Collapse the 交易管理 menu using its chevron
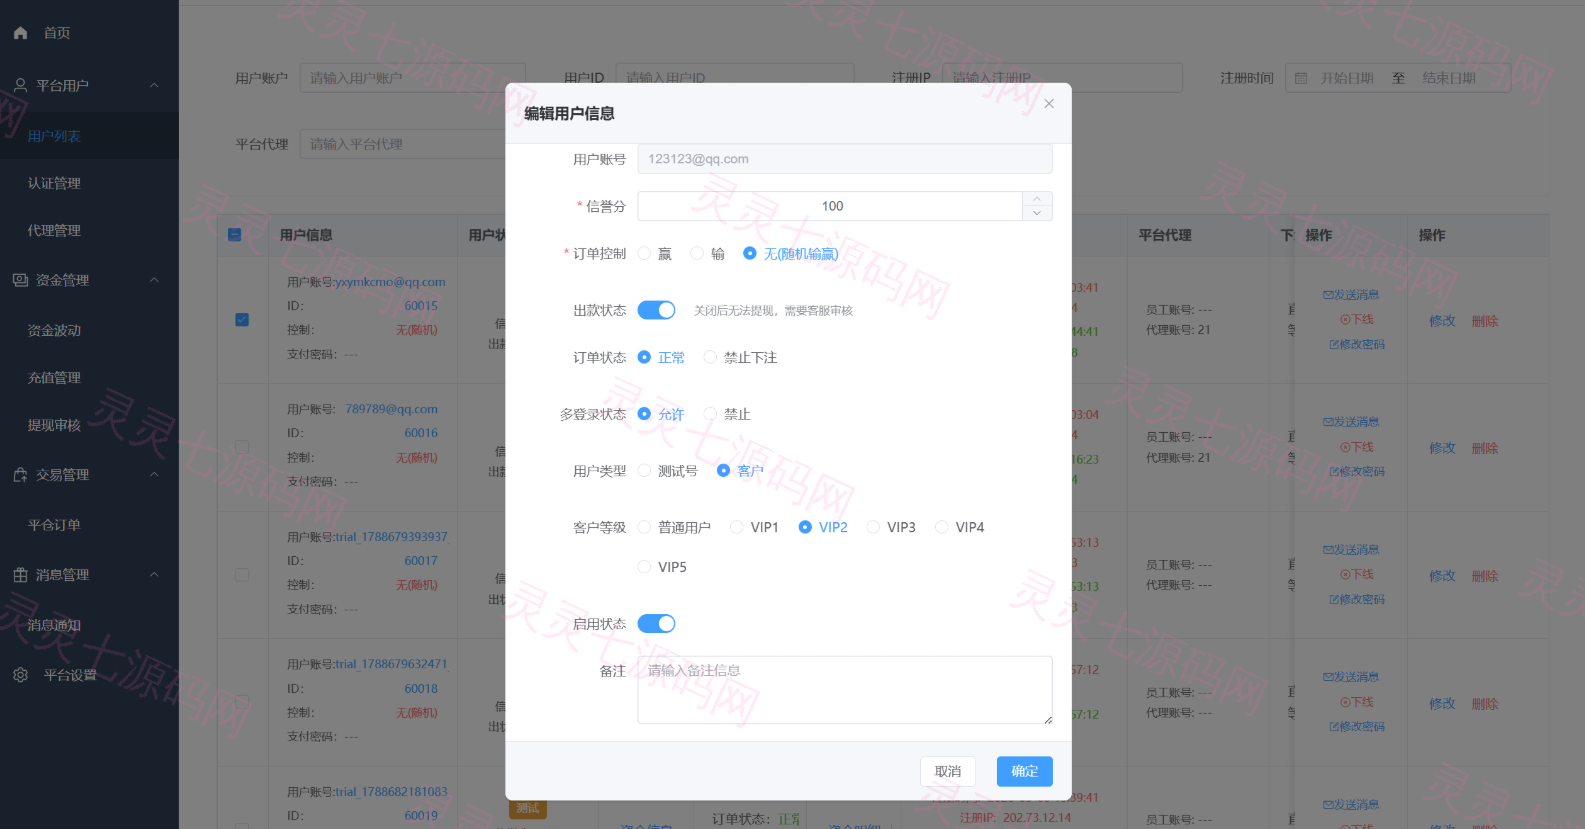 [154, 475]
